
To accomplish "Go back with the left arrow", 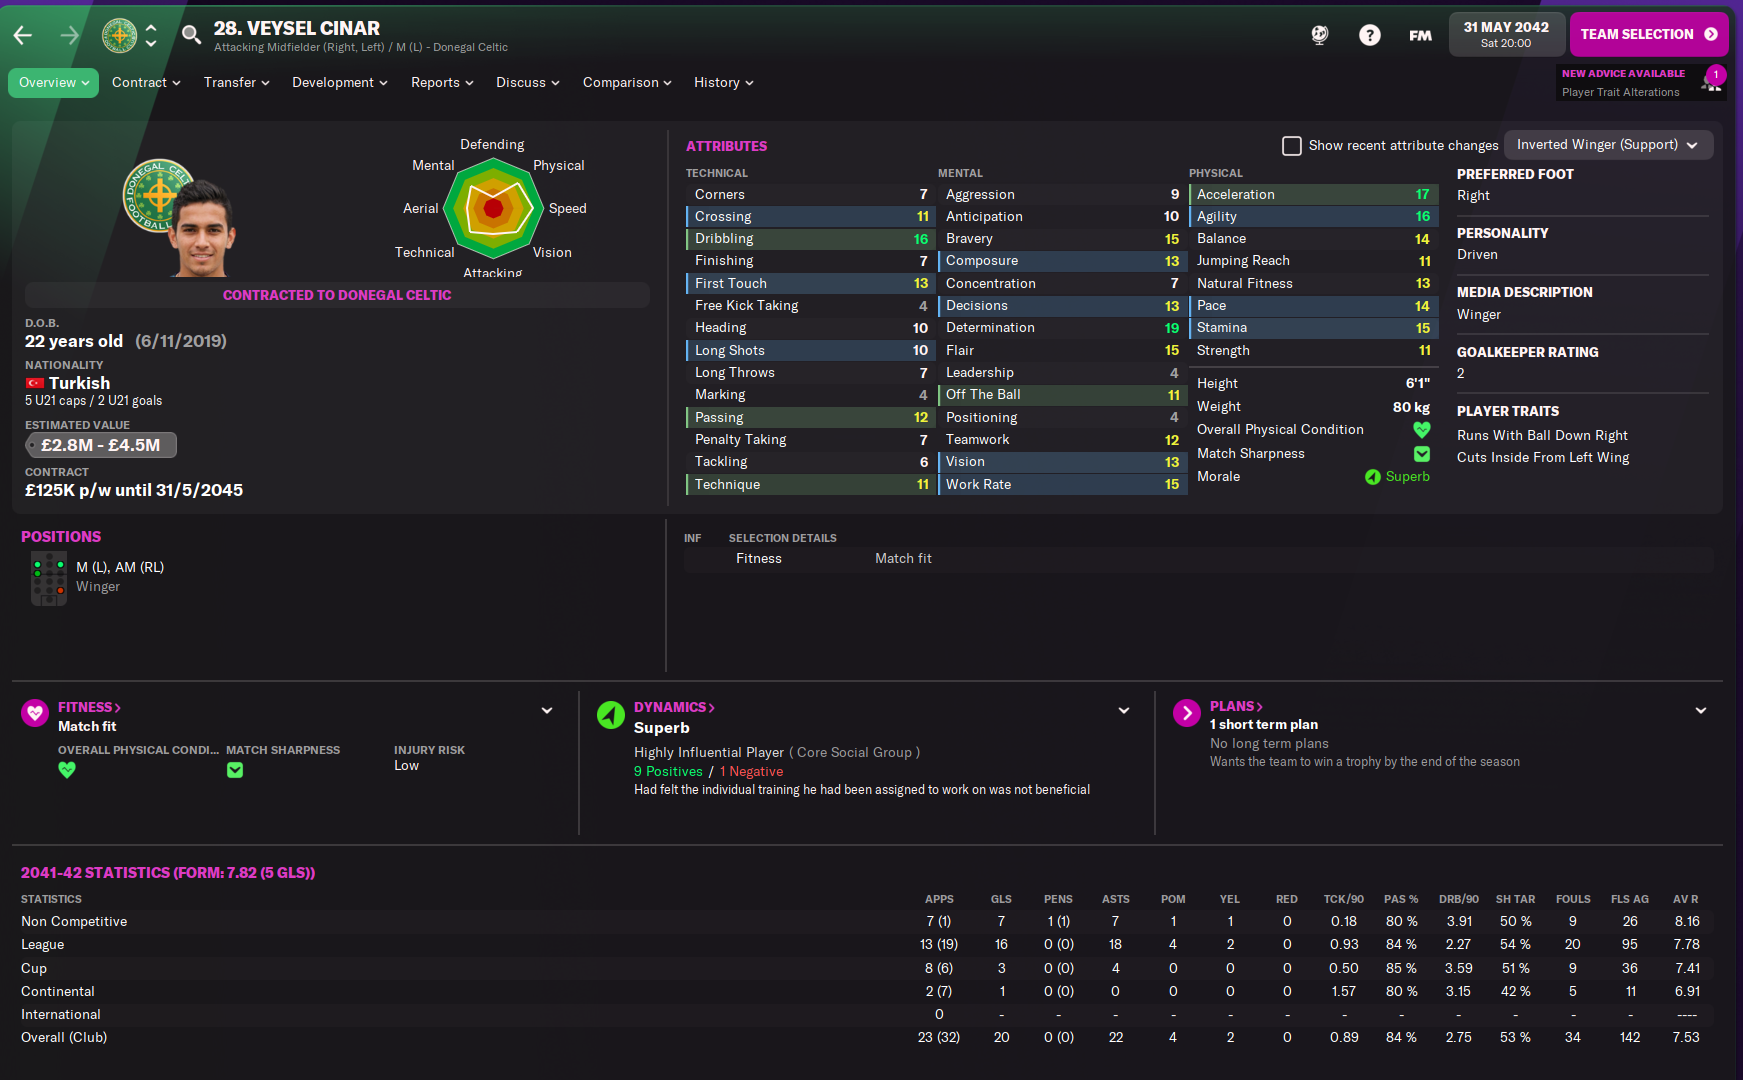I will click(23, 35).
